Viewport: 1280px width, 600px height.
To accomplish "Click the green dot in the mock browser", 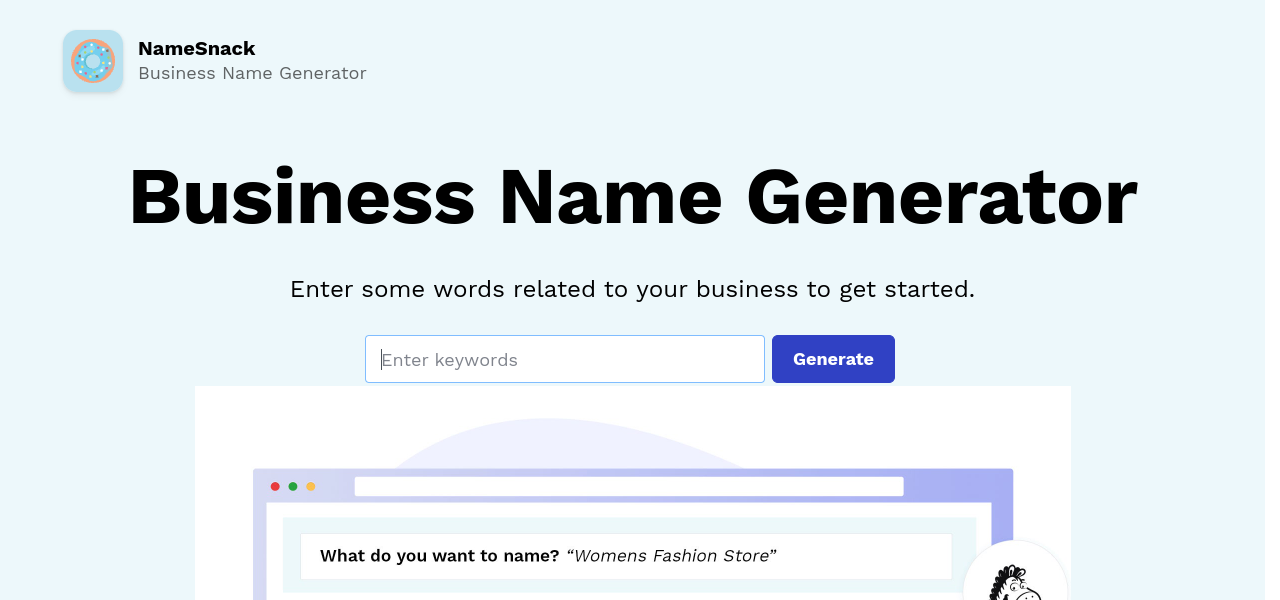I will (x=293, y=486).
